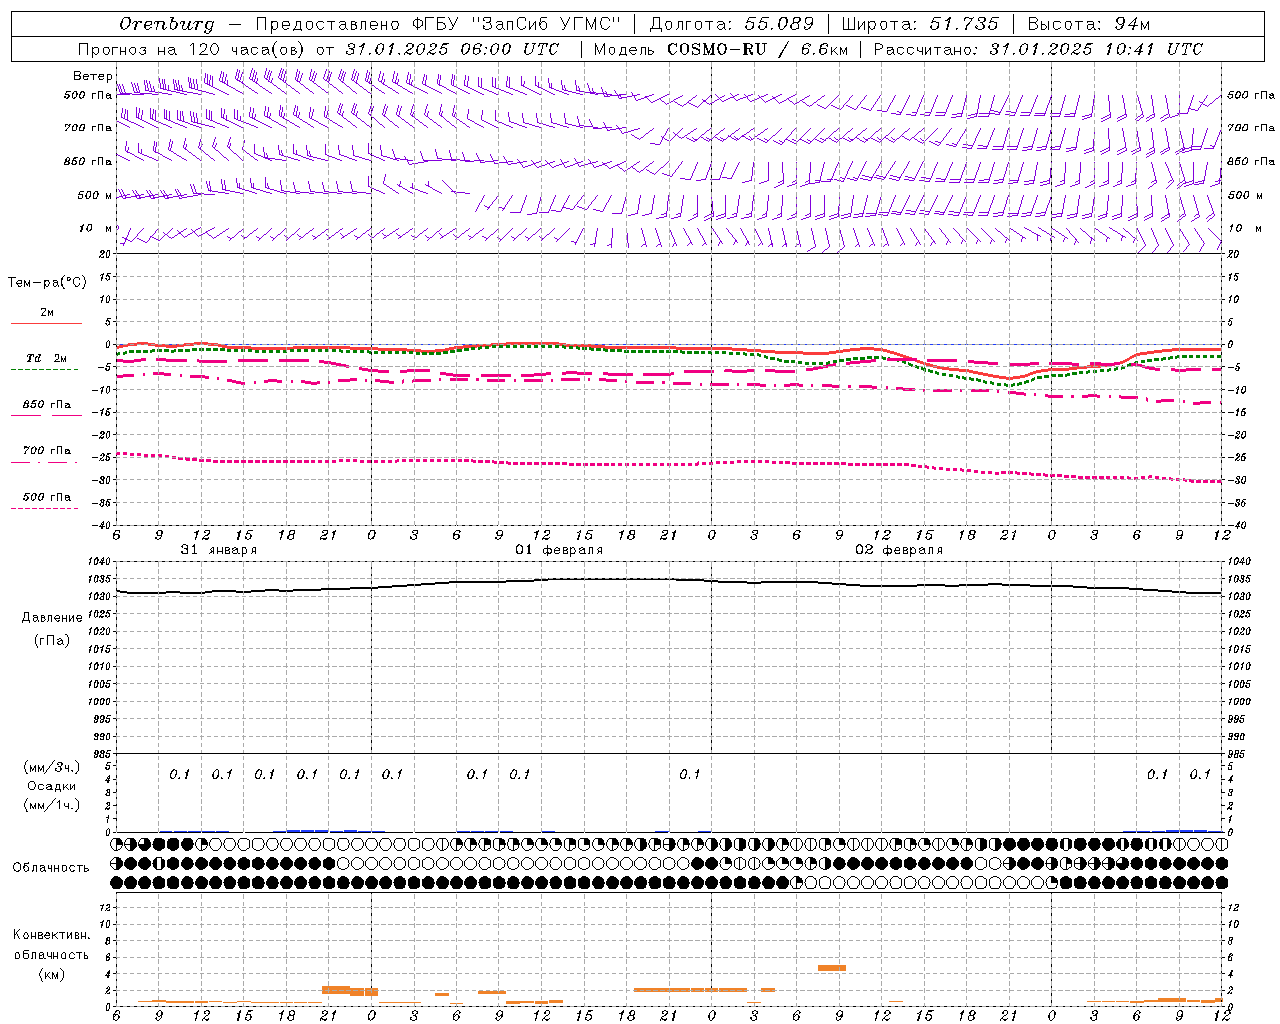The width and height of the screenshot is (1280, 1024).
Task: Click the 2м temperature legend entry
Action: (x=47, y=312)
